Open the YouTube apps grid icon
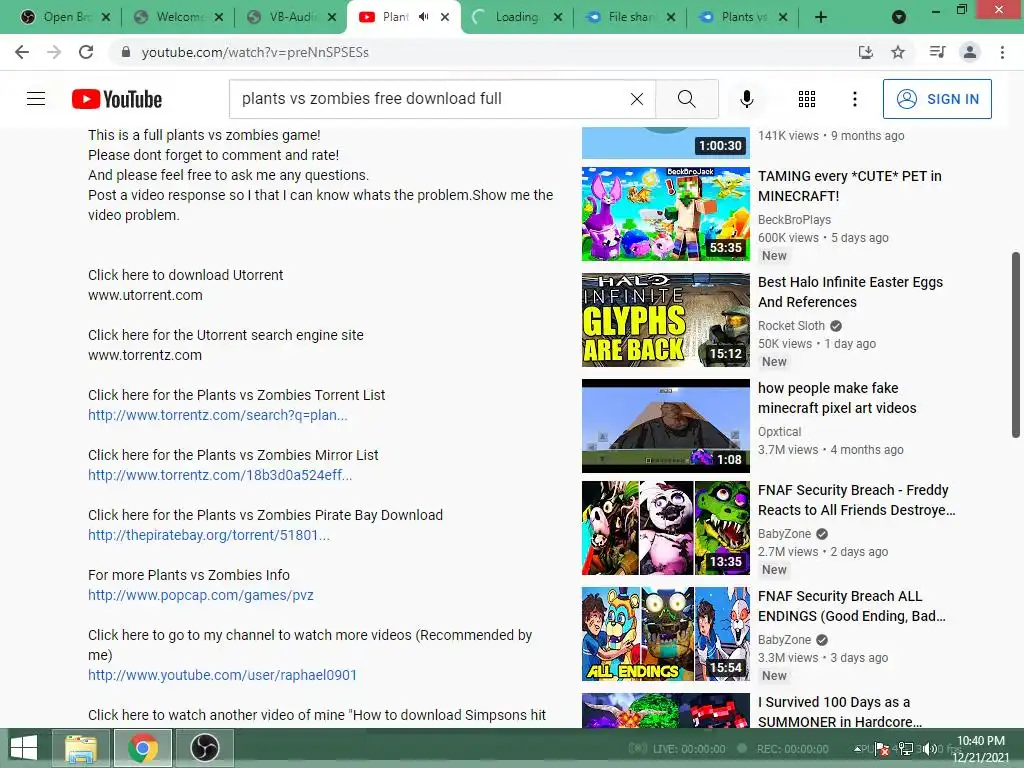The image size is (1024, 768). pyautogui.click(x=807, y=99)
